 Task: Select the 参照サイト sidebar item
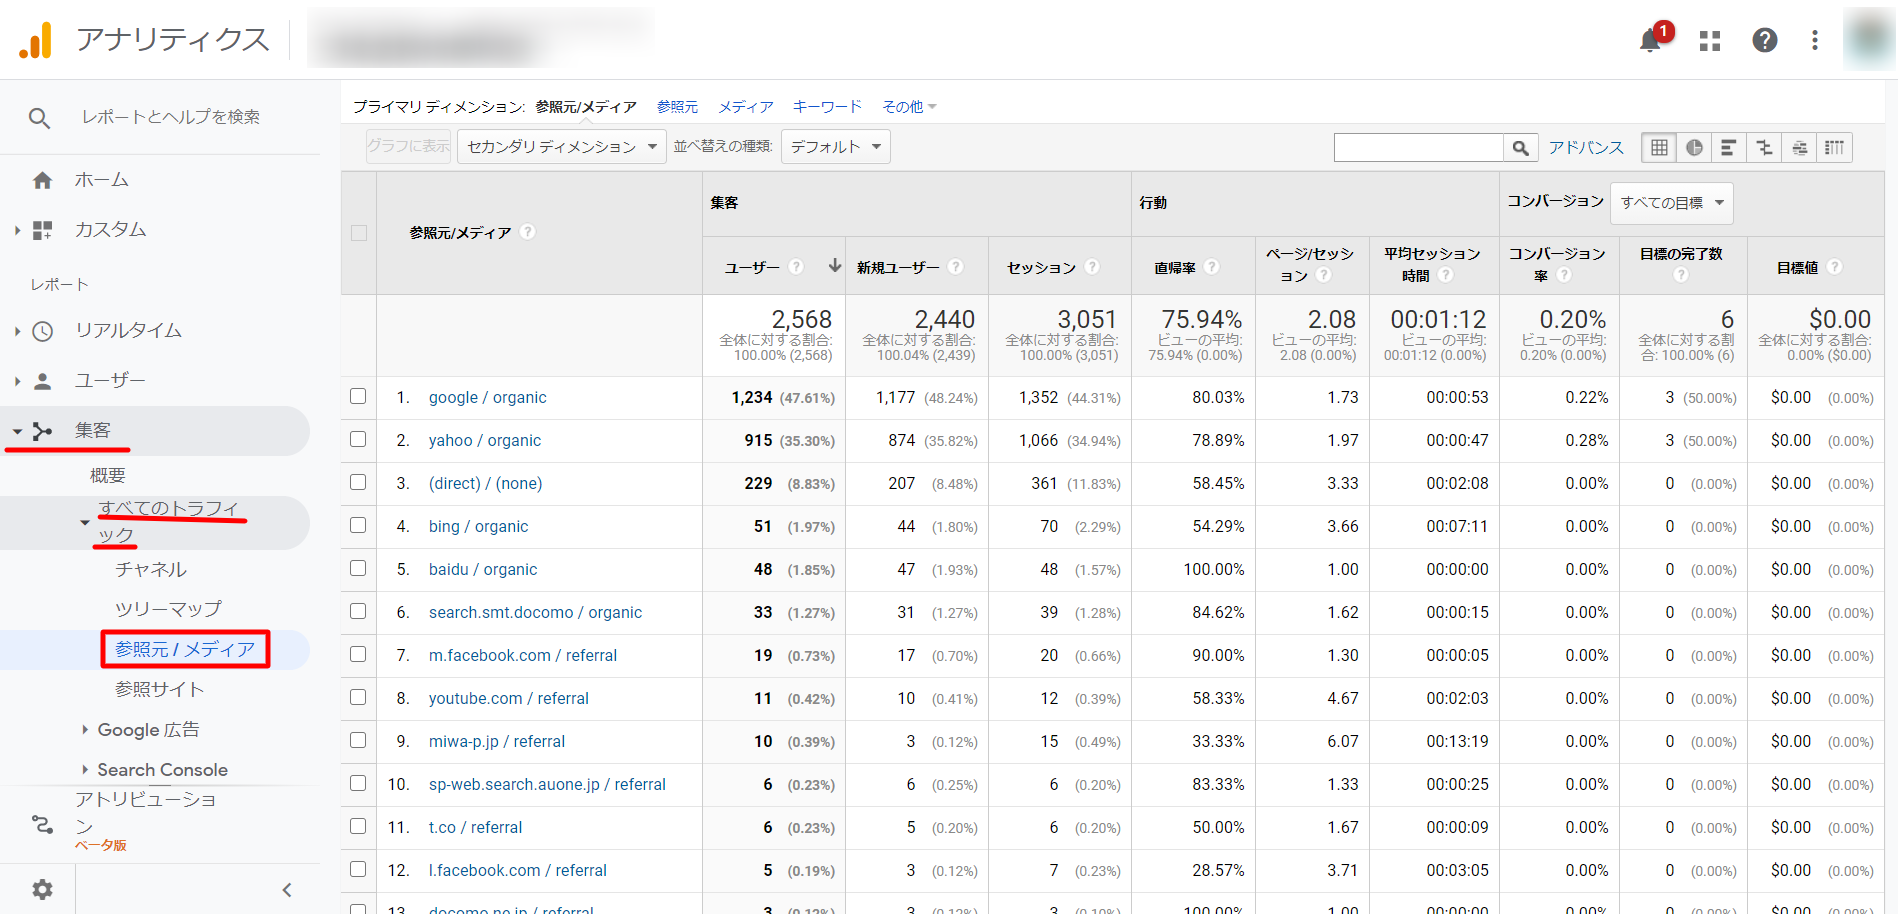tap(159, 690)
